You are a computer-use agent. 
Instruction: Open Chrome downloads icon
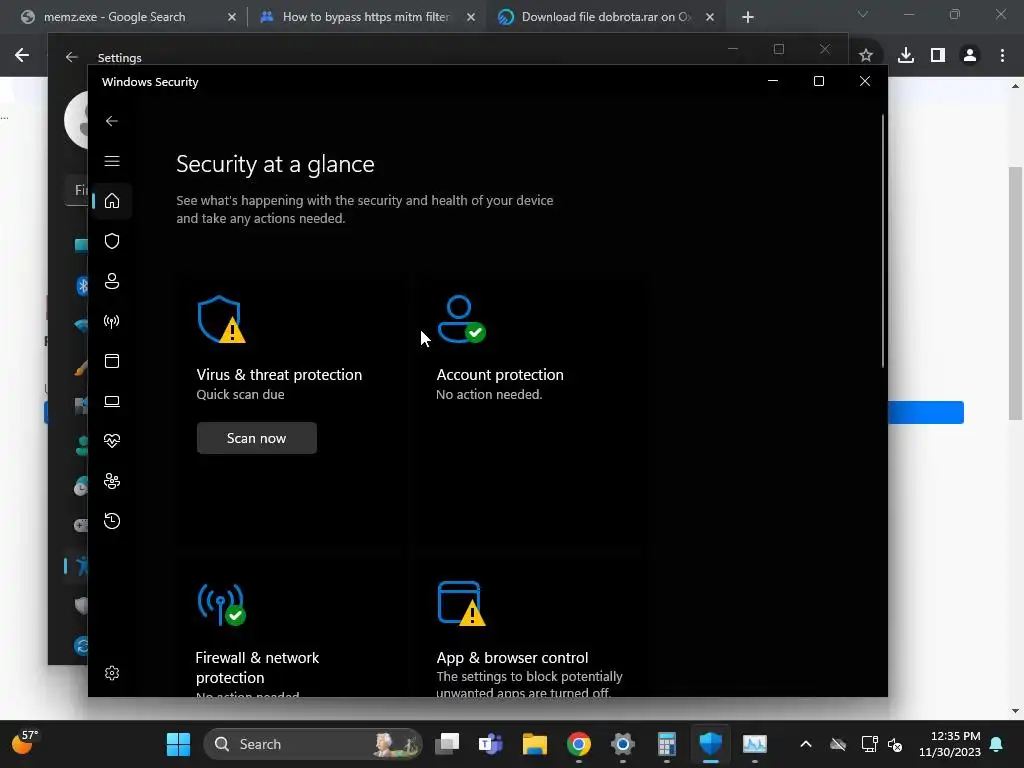point(906,56)
